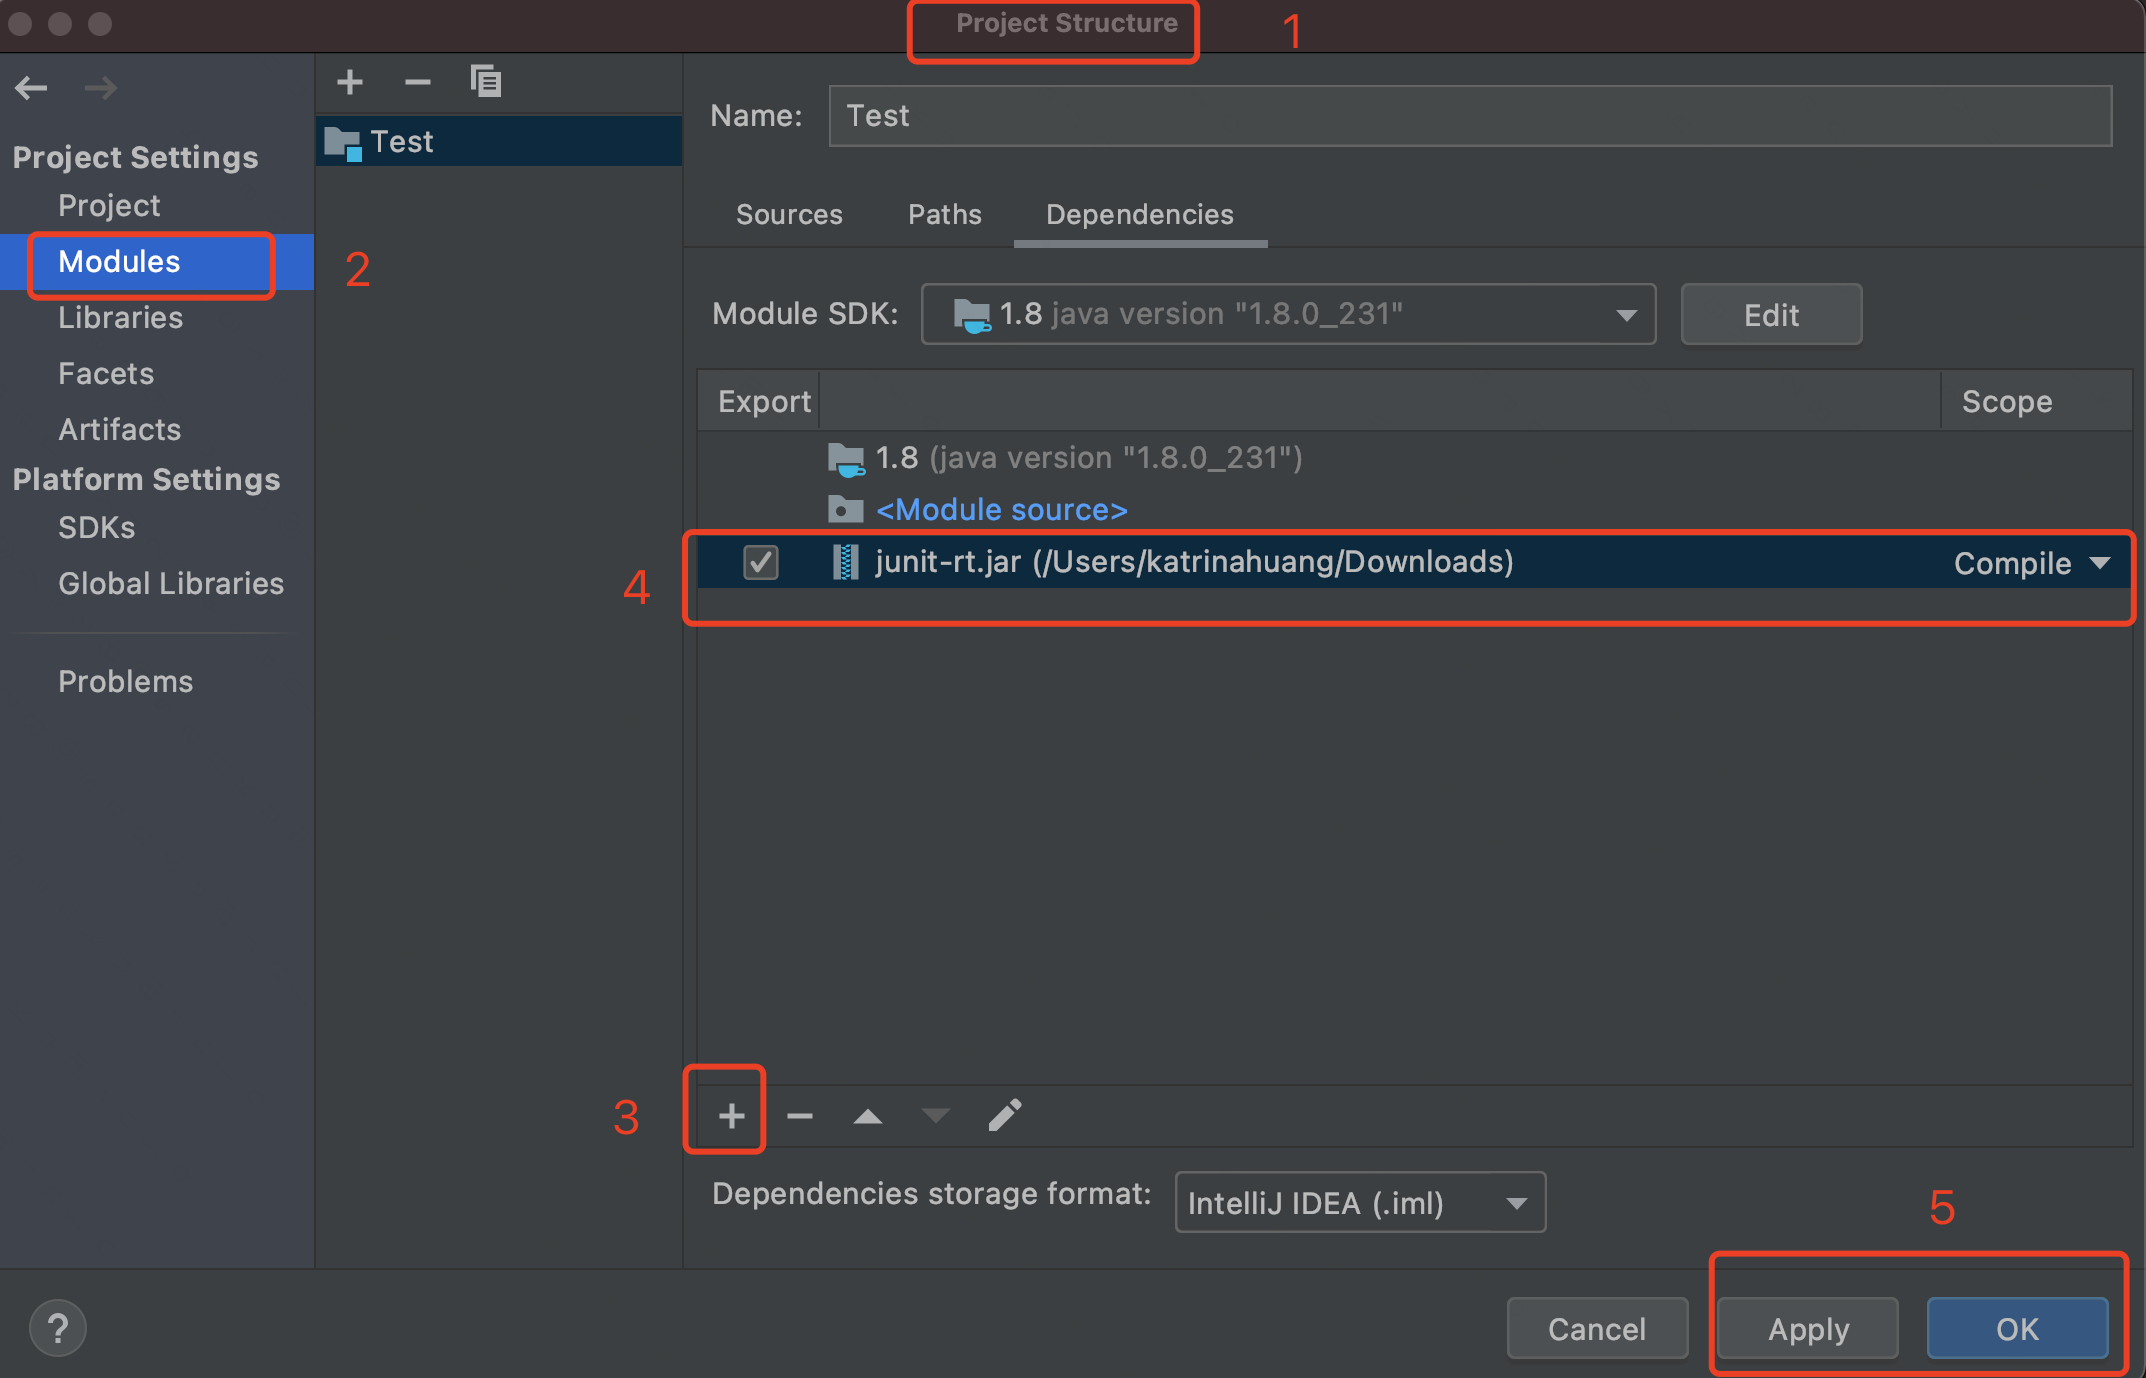Image resolution: width=2146 pixels, height=1378 pixels.
Task: Select the Module source entry in the list
Action: click(x=1001, y=510)
